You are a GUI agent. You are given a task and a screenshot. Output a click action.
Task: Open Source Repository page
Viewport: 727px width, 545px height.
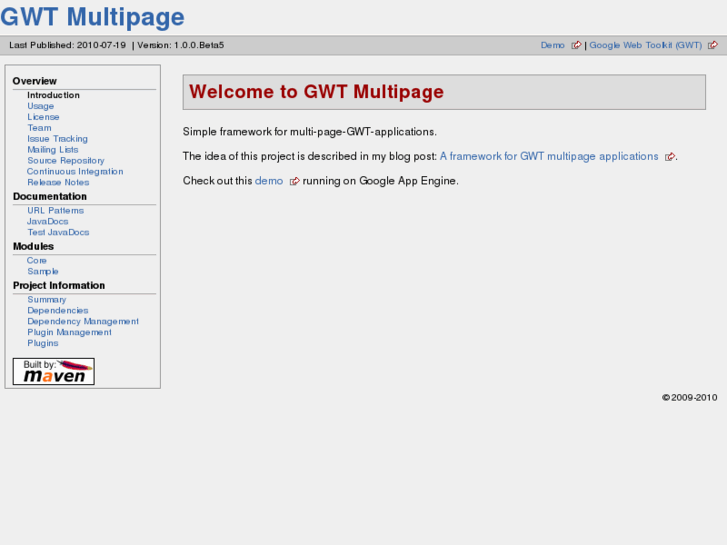(x=66, y=160)
